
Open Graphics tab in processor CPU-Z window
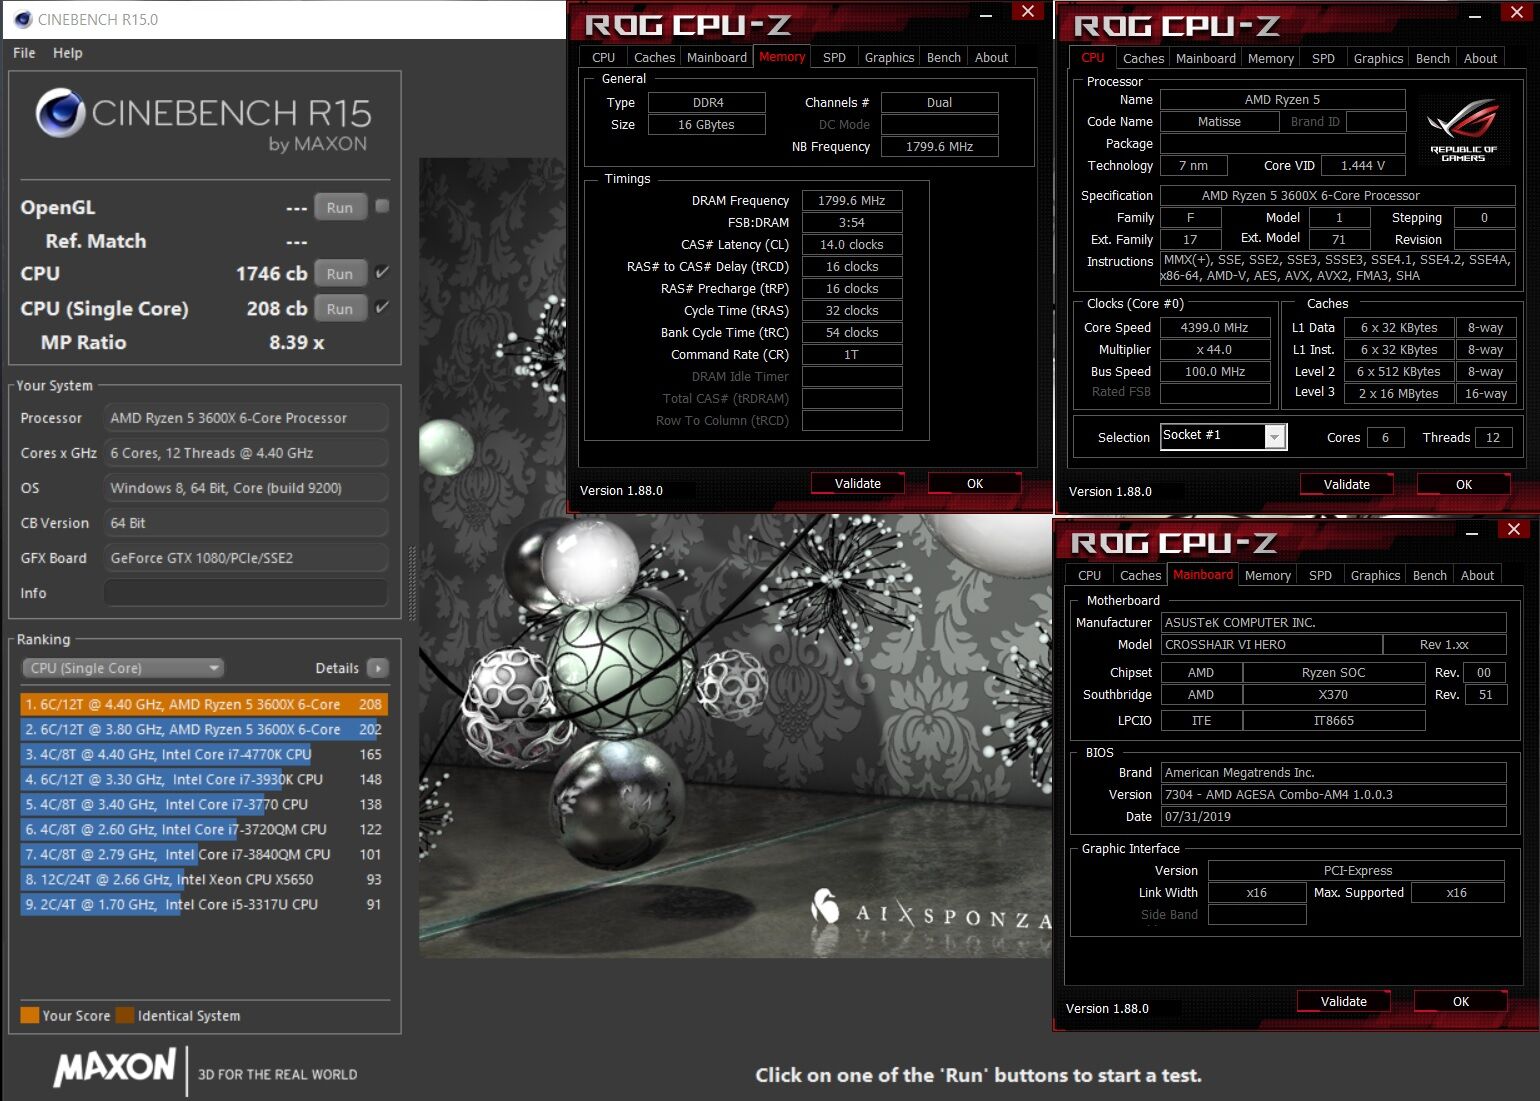point(1378,58)
